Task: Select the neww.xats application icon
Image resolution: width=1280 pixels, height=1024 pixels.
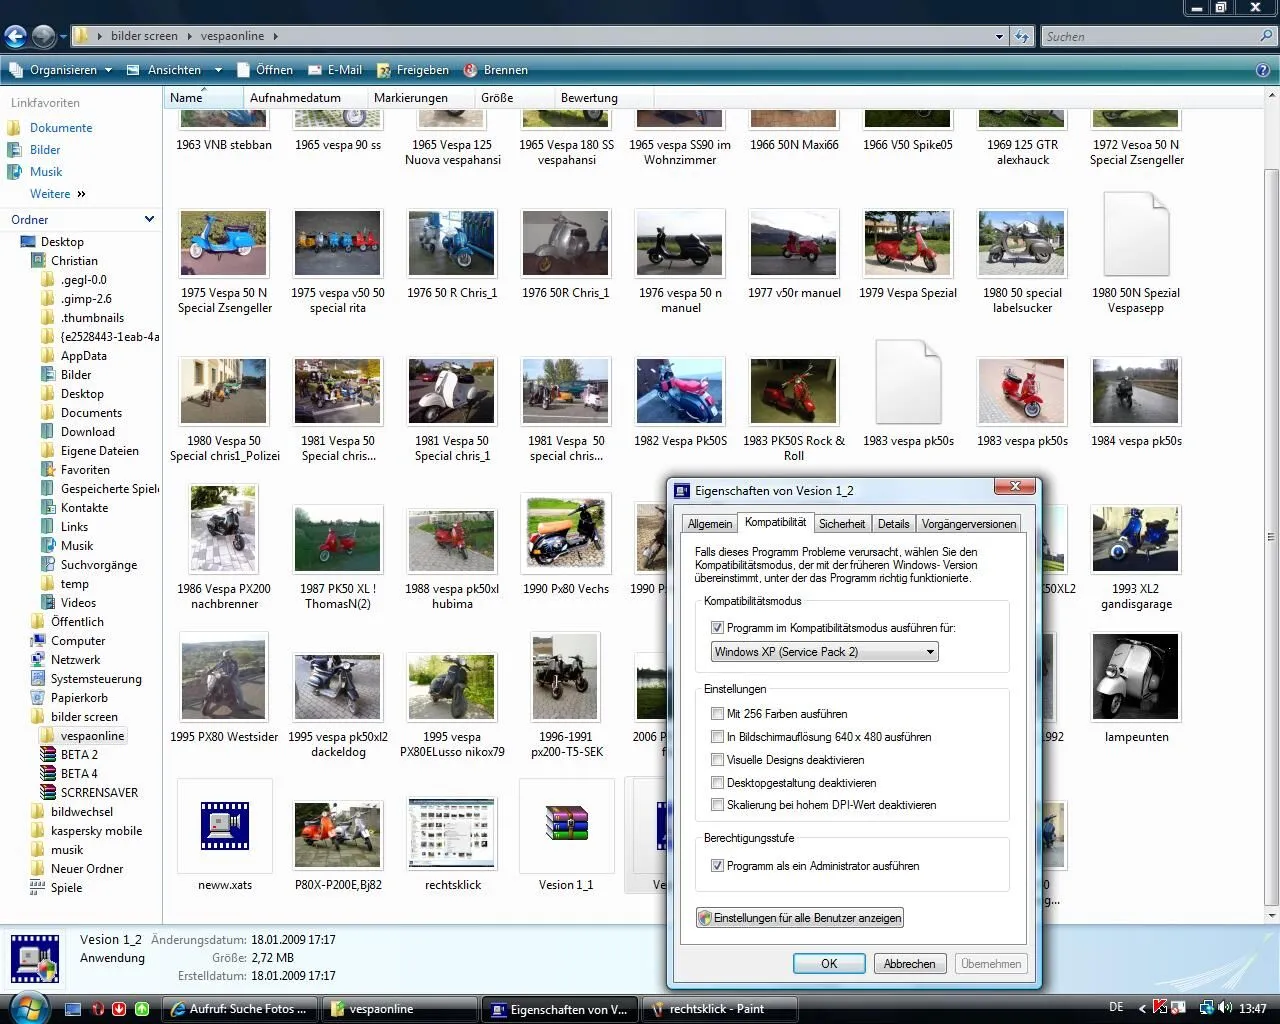Action: tap(224, 825)
